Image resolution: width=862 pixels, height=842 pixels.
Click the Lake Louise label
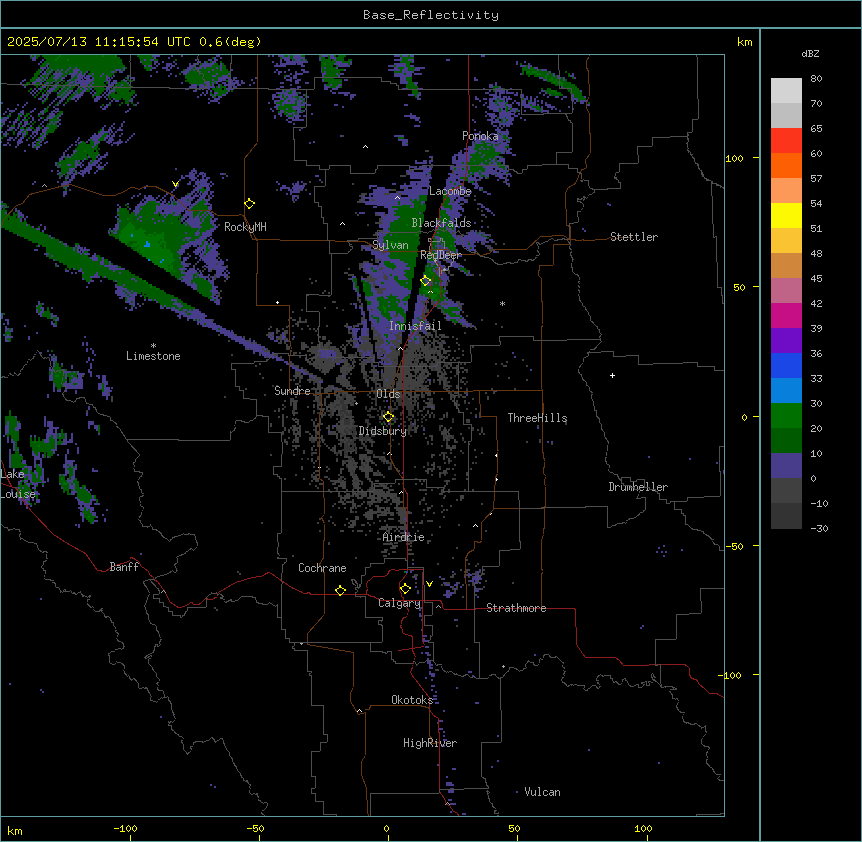click(x=18, y=484)
